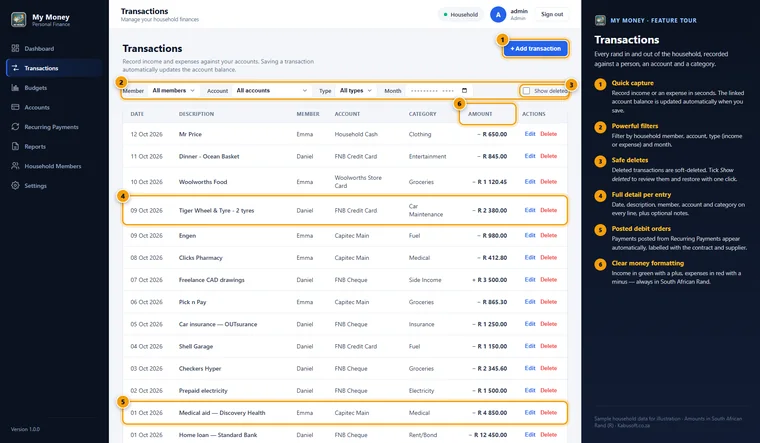Navigate to Accounts menu item
Image resolution: width=760 pixels, height=443 pixels.
tap(54, 107)
